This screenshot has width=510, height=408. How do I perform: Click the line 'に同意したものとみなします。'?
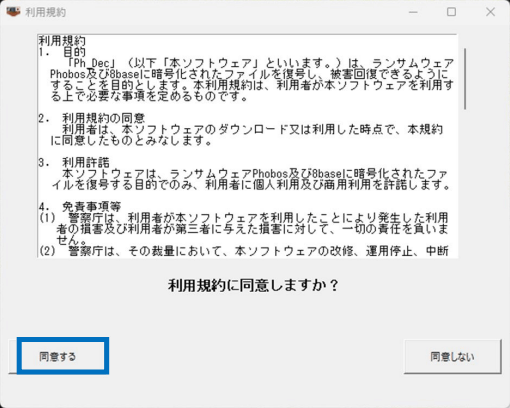[132, 140]
